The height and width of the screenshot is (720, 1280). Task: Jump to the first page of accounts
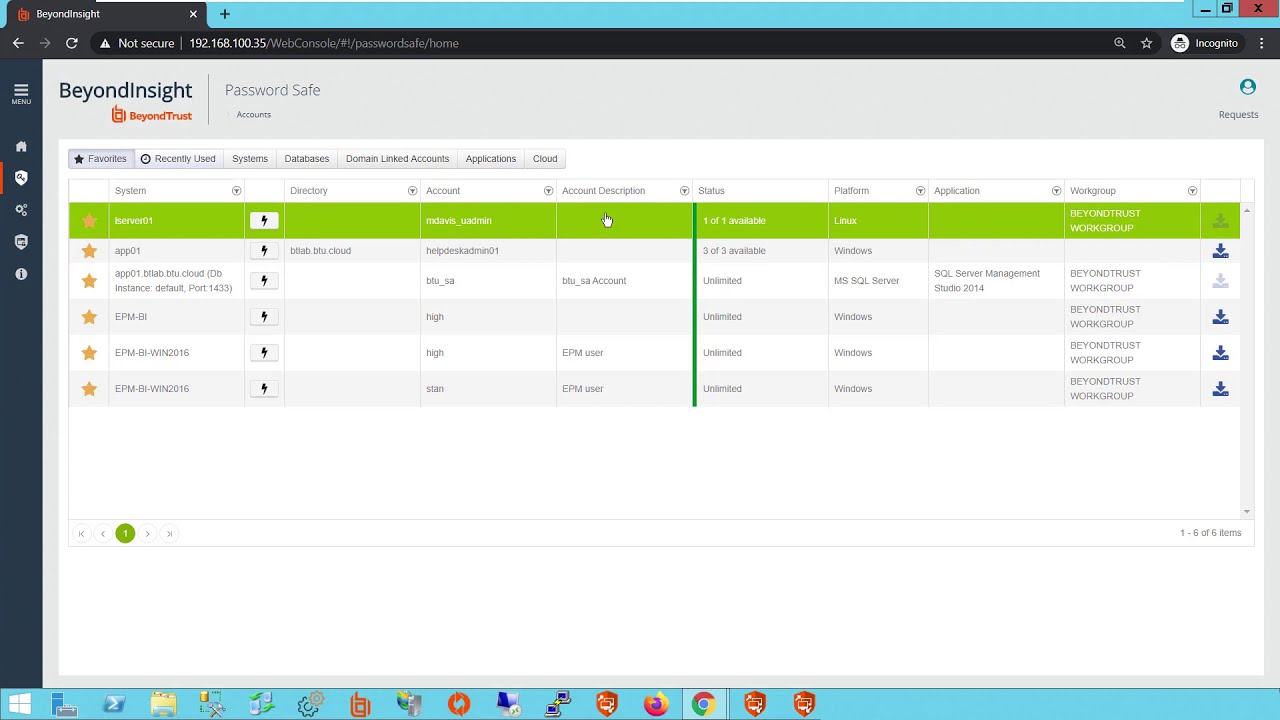pos(81,534)
